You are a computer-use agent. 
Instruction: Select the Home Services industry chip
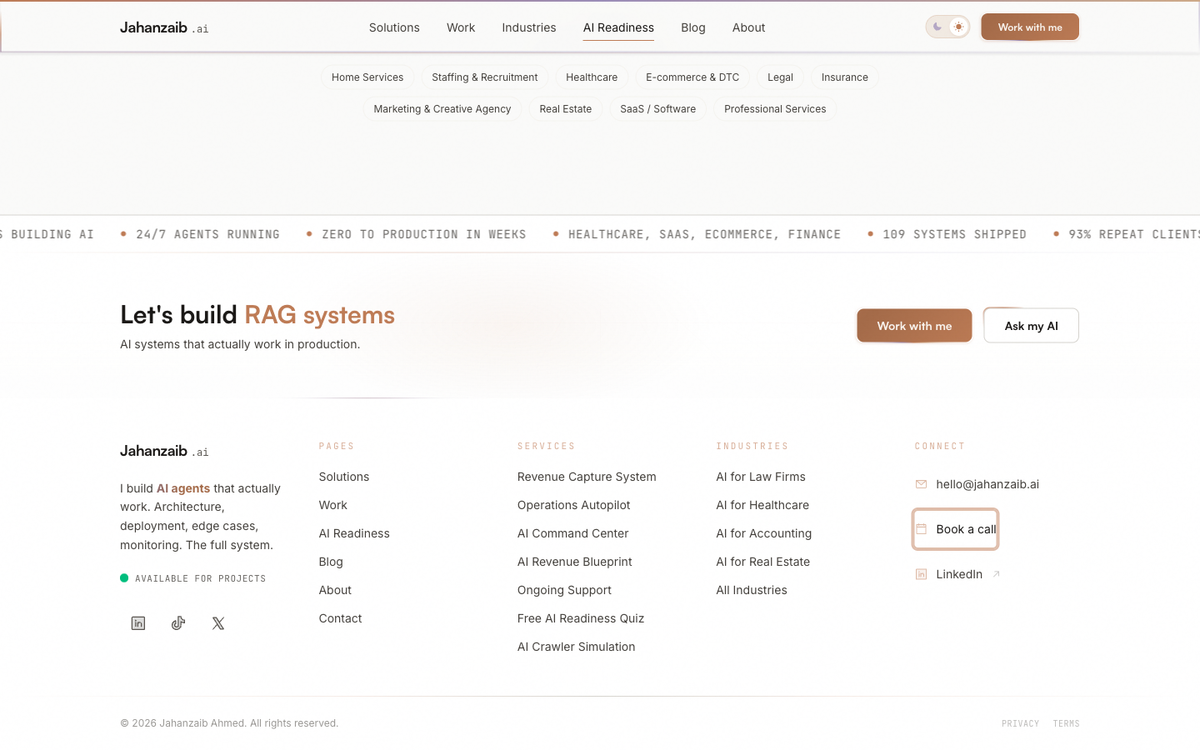tap(367, 77)
